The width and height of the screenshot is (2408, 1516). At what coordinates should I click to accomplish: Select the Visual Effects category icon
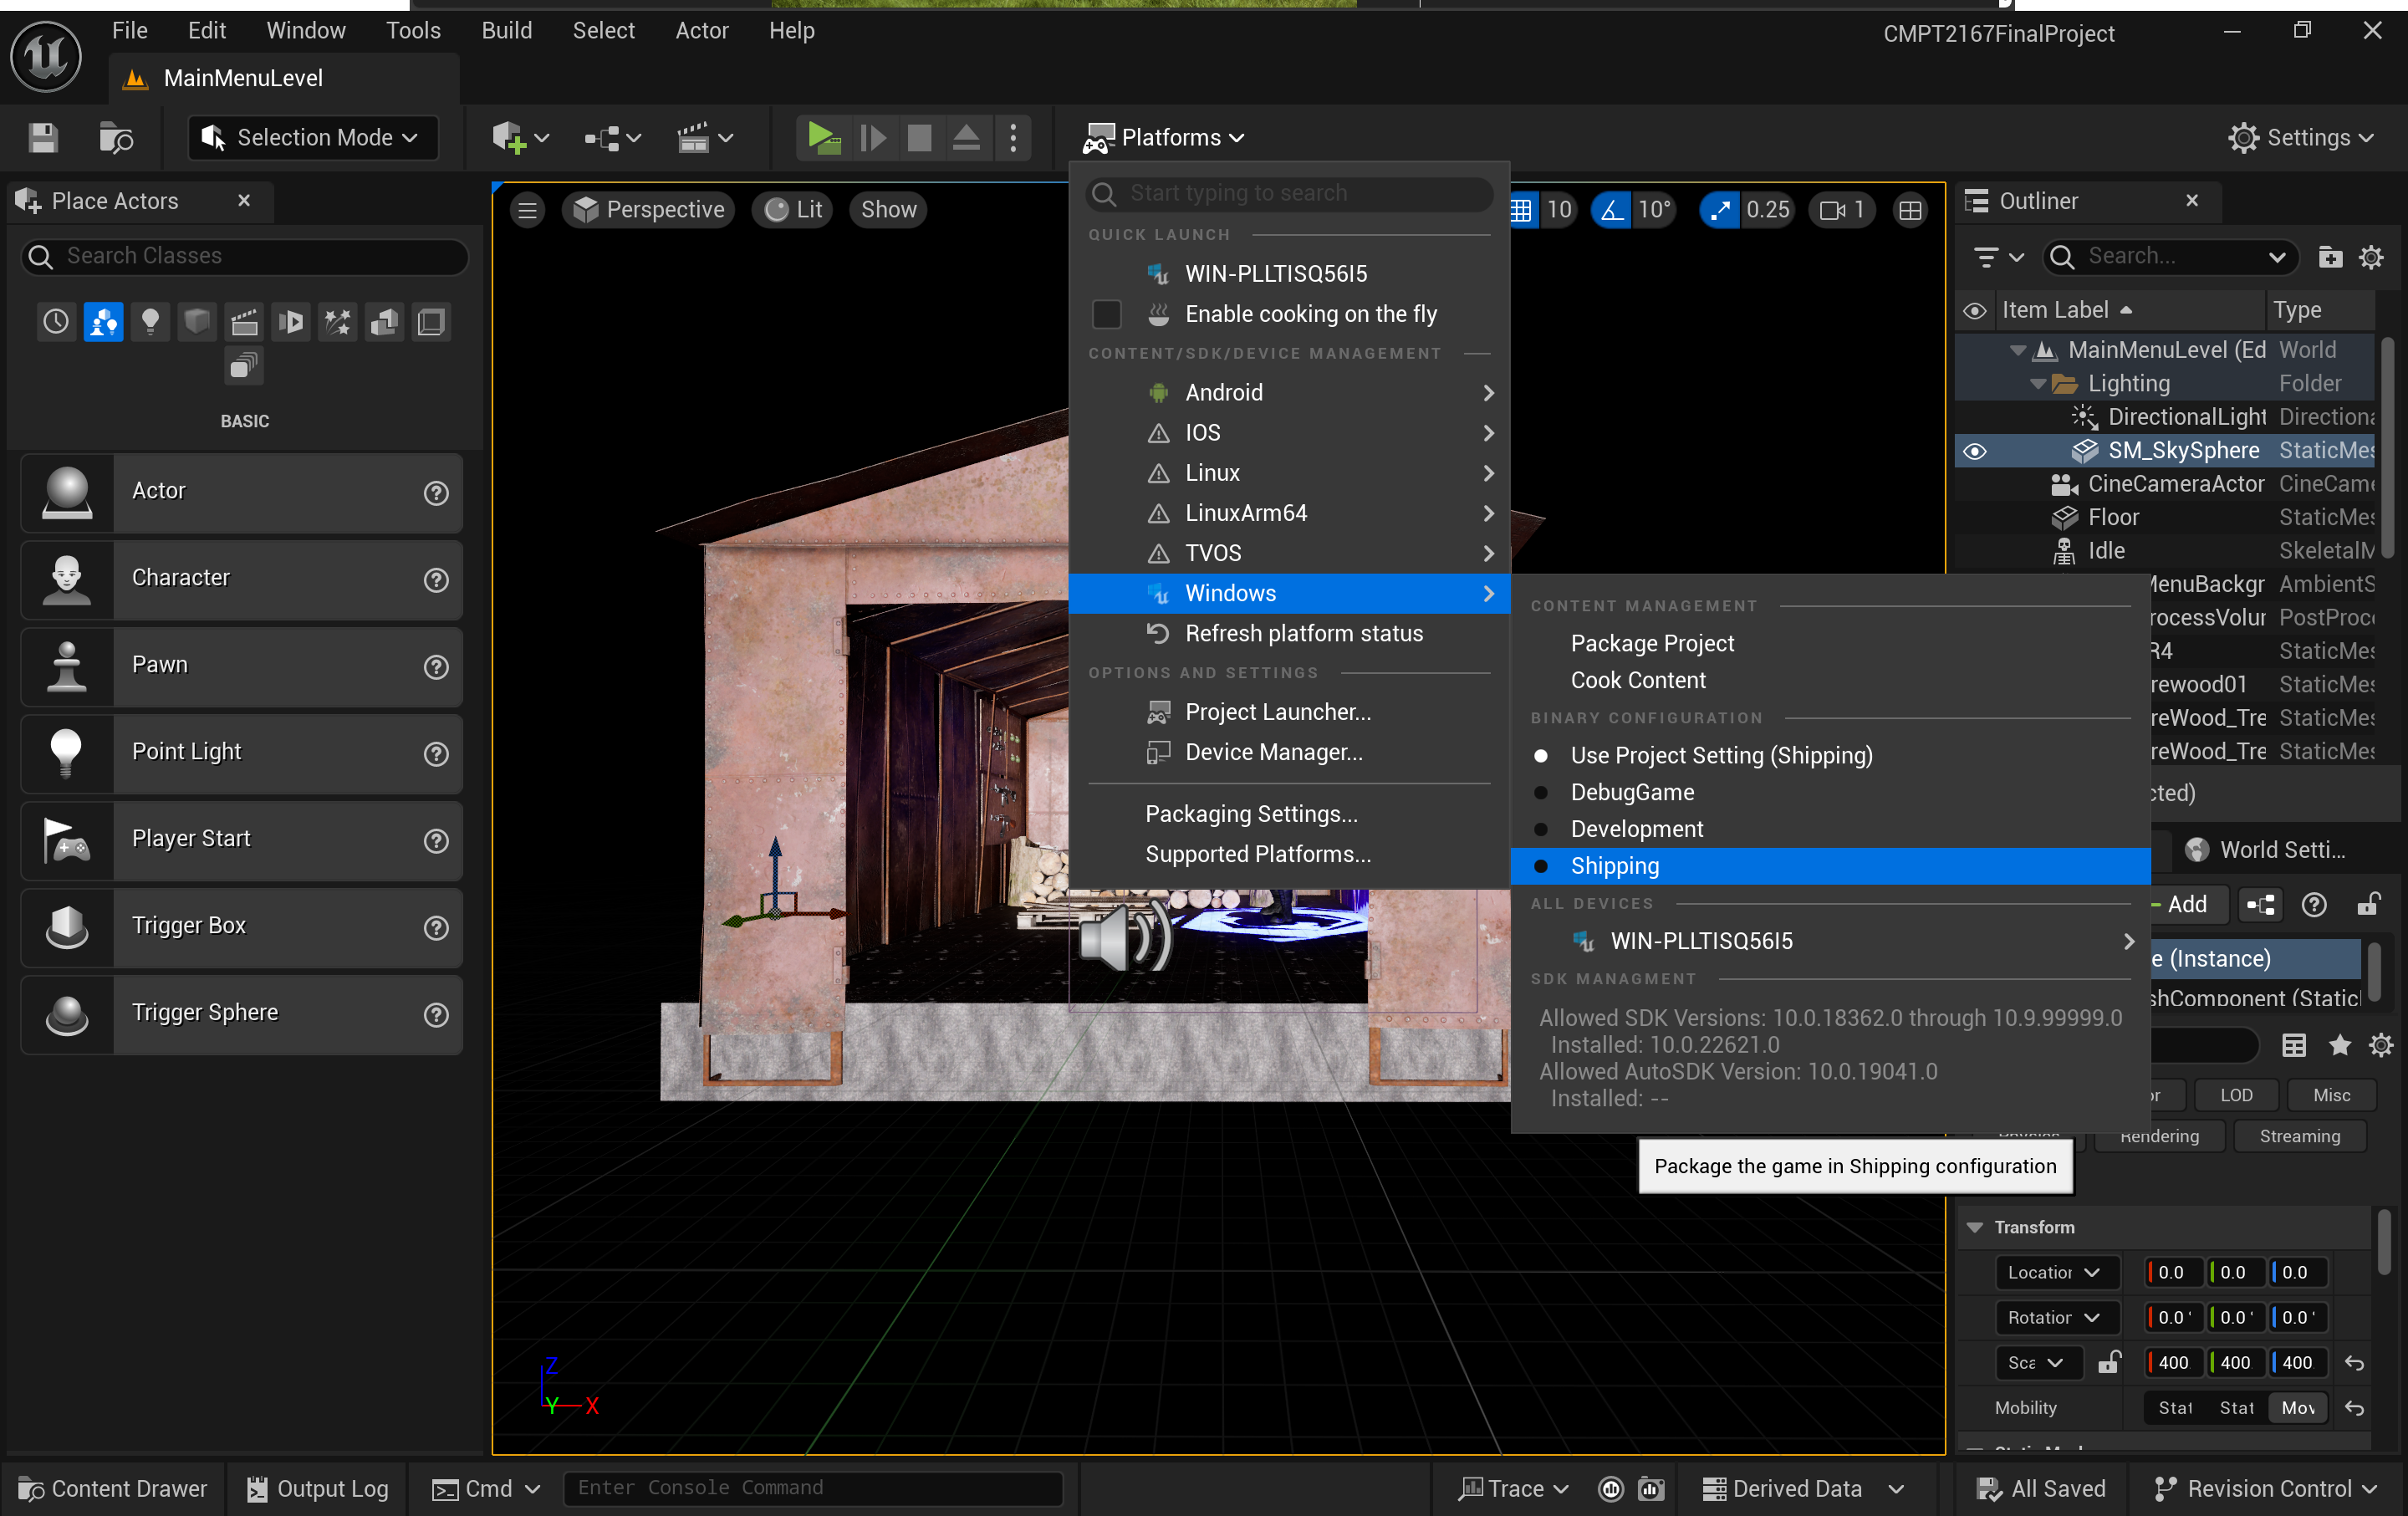coord(338,322)
